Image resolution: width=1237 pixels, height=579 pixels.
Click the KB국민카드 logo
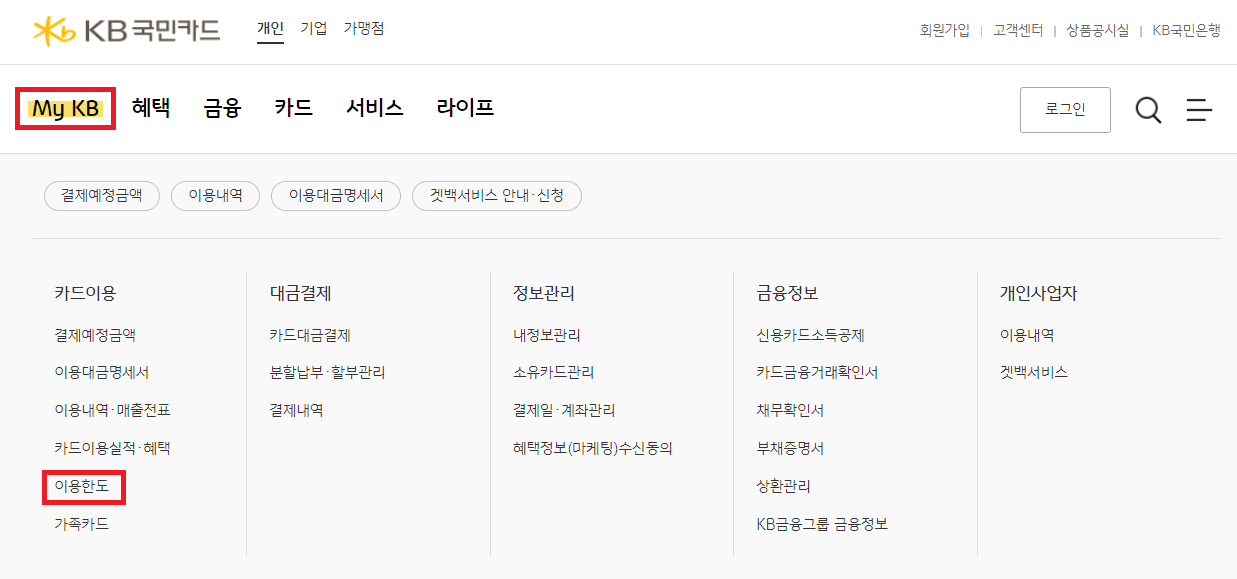[125, 30]
